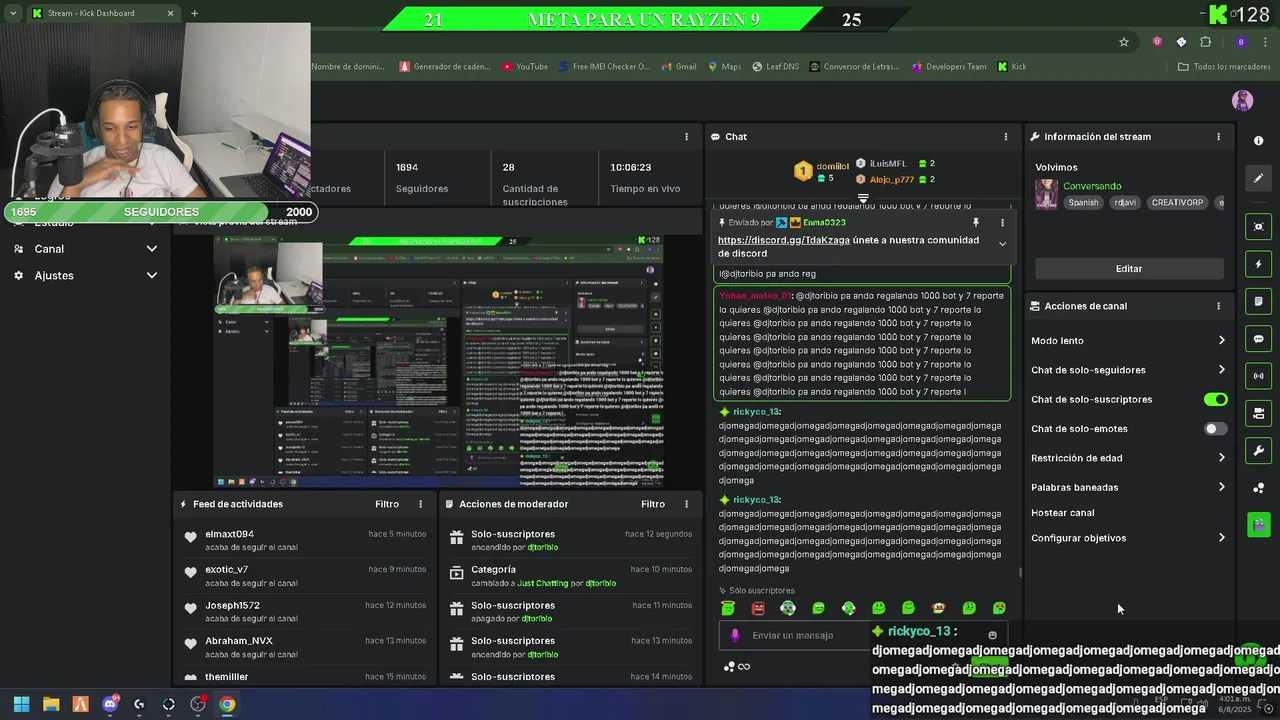Collapse the pinned message chevron
Screen dimensions: 1280x720
point(1002,243)
